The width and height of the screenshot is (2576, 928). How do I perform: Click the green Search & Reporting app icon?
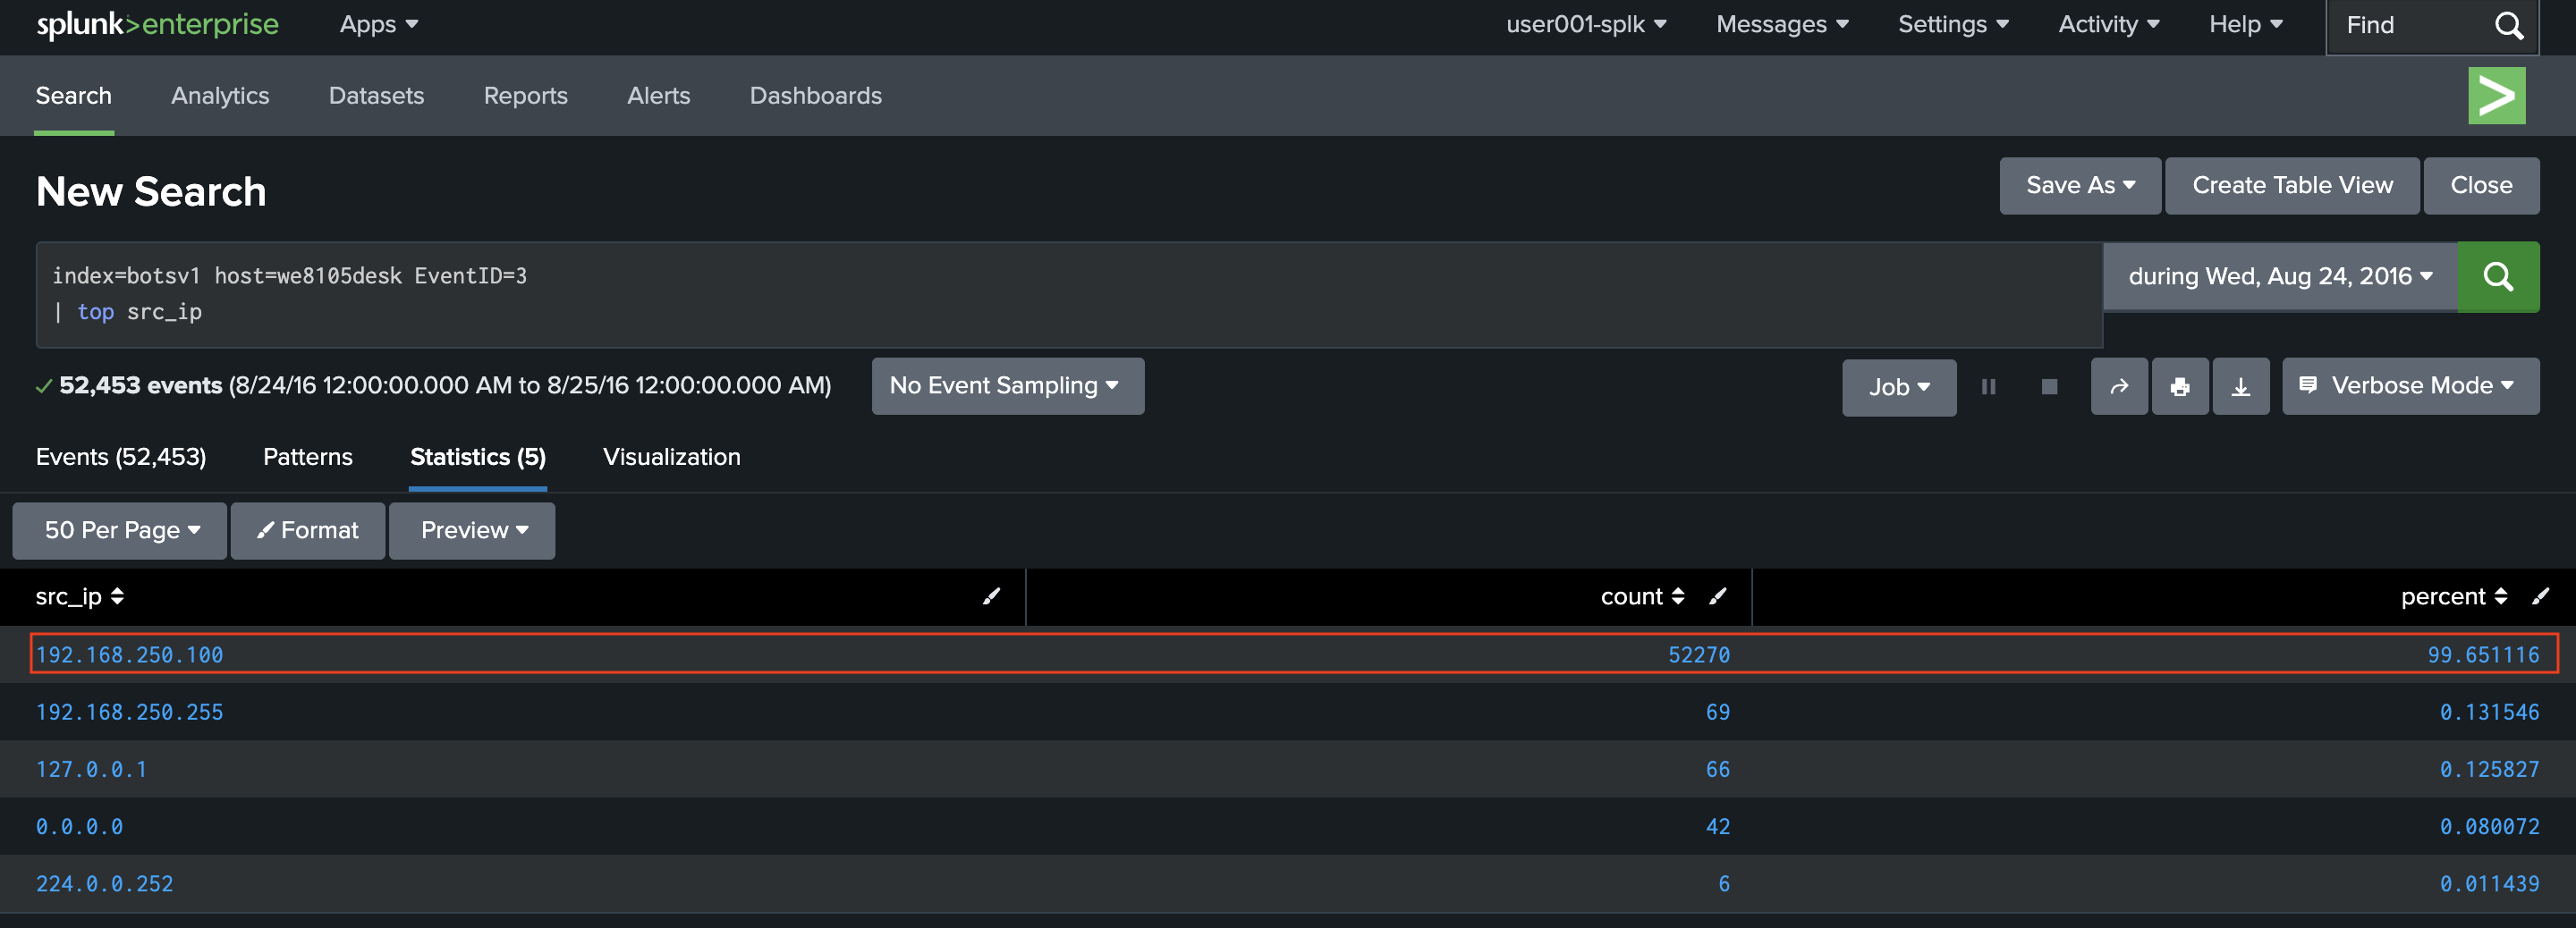2496,96
